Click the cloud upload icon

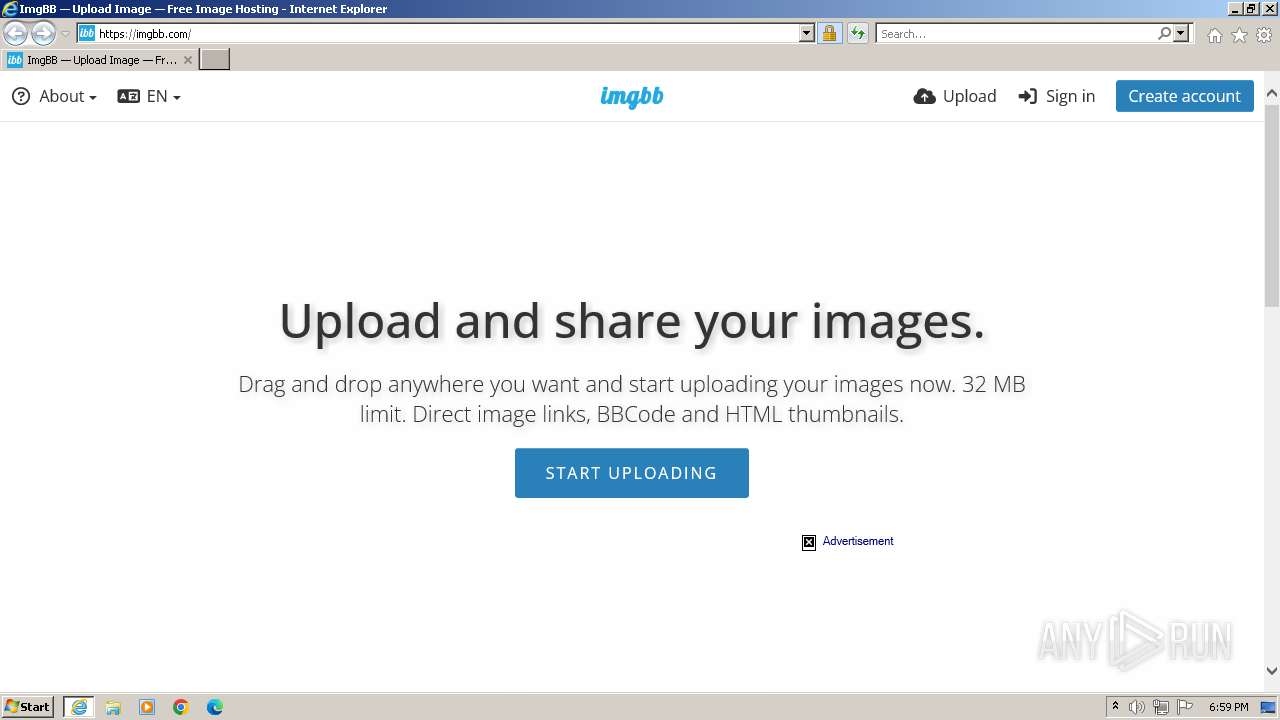point(925,96)
